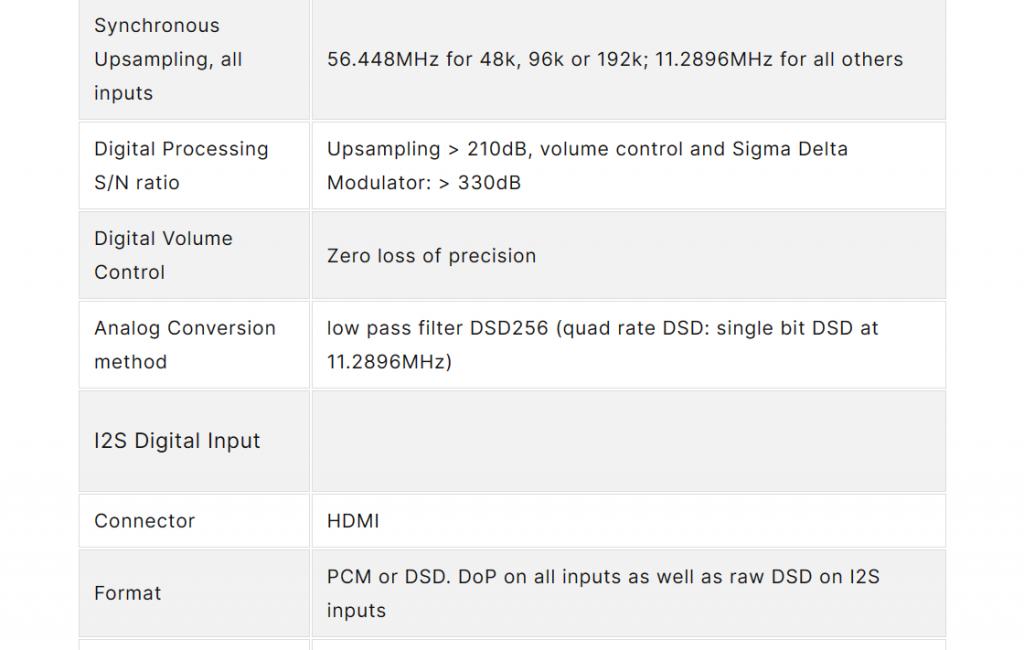The image size is (1024, 650).
Task: Click the "I2S Digital Input" section heading
Action: 177,441
